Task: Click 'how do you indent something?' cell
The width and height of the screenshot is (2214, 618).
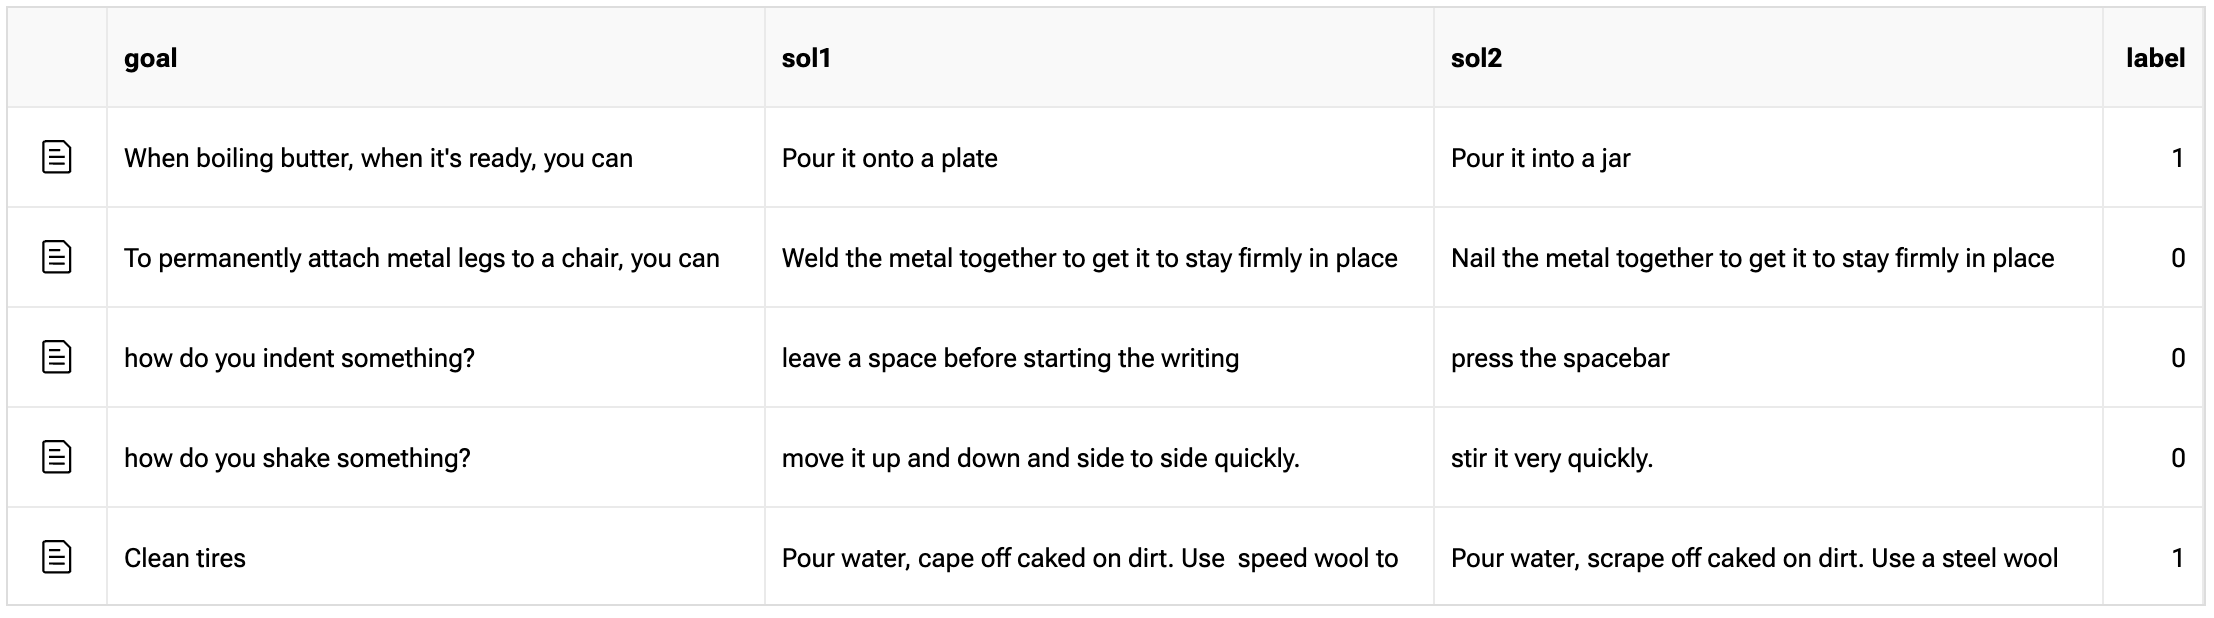Action: [x=299, y=358]
